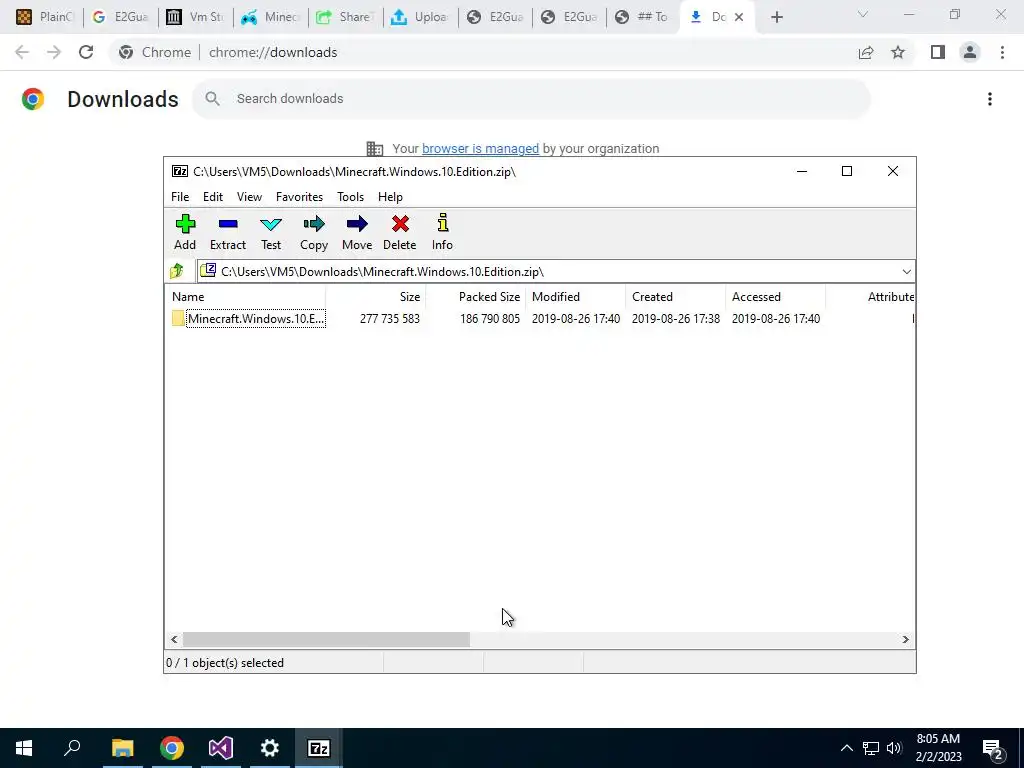1024x768 pixels.
Task: Focus the Search downloads field
Action: [532, 99]
